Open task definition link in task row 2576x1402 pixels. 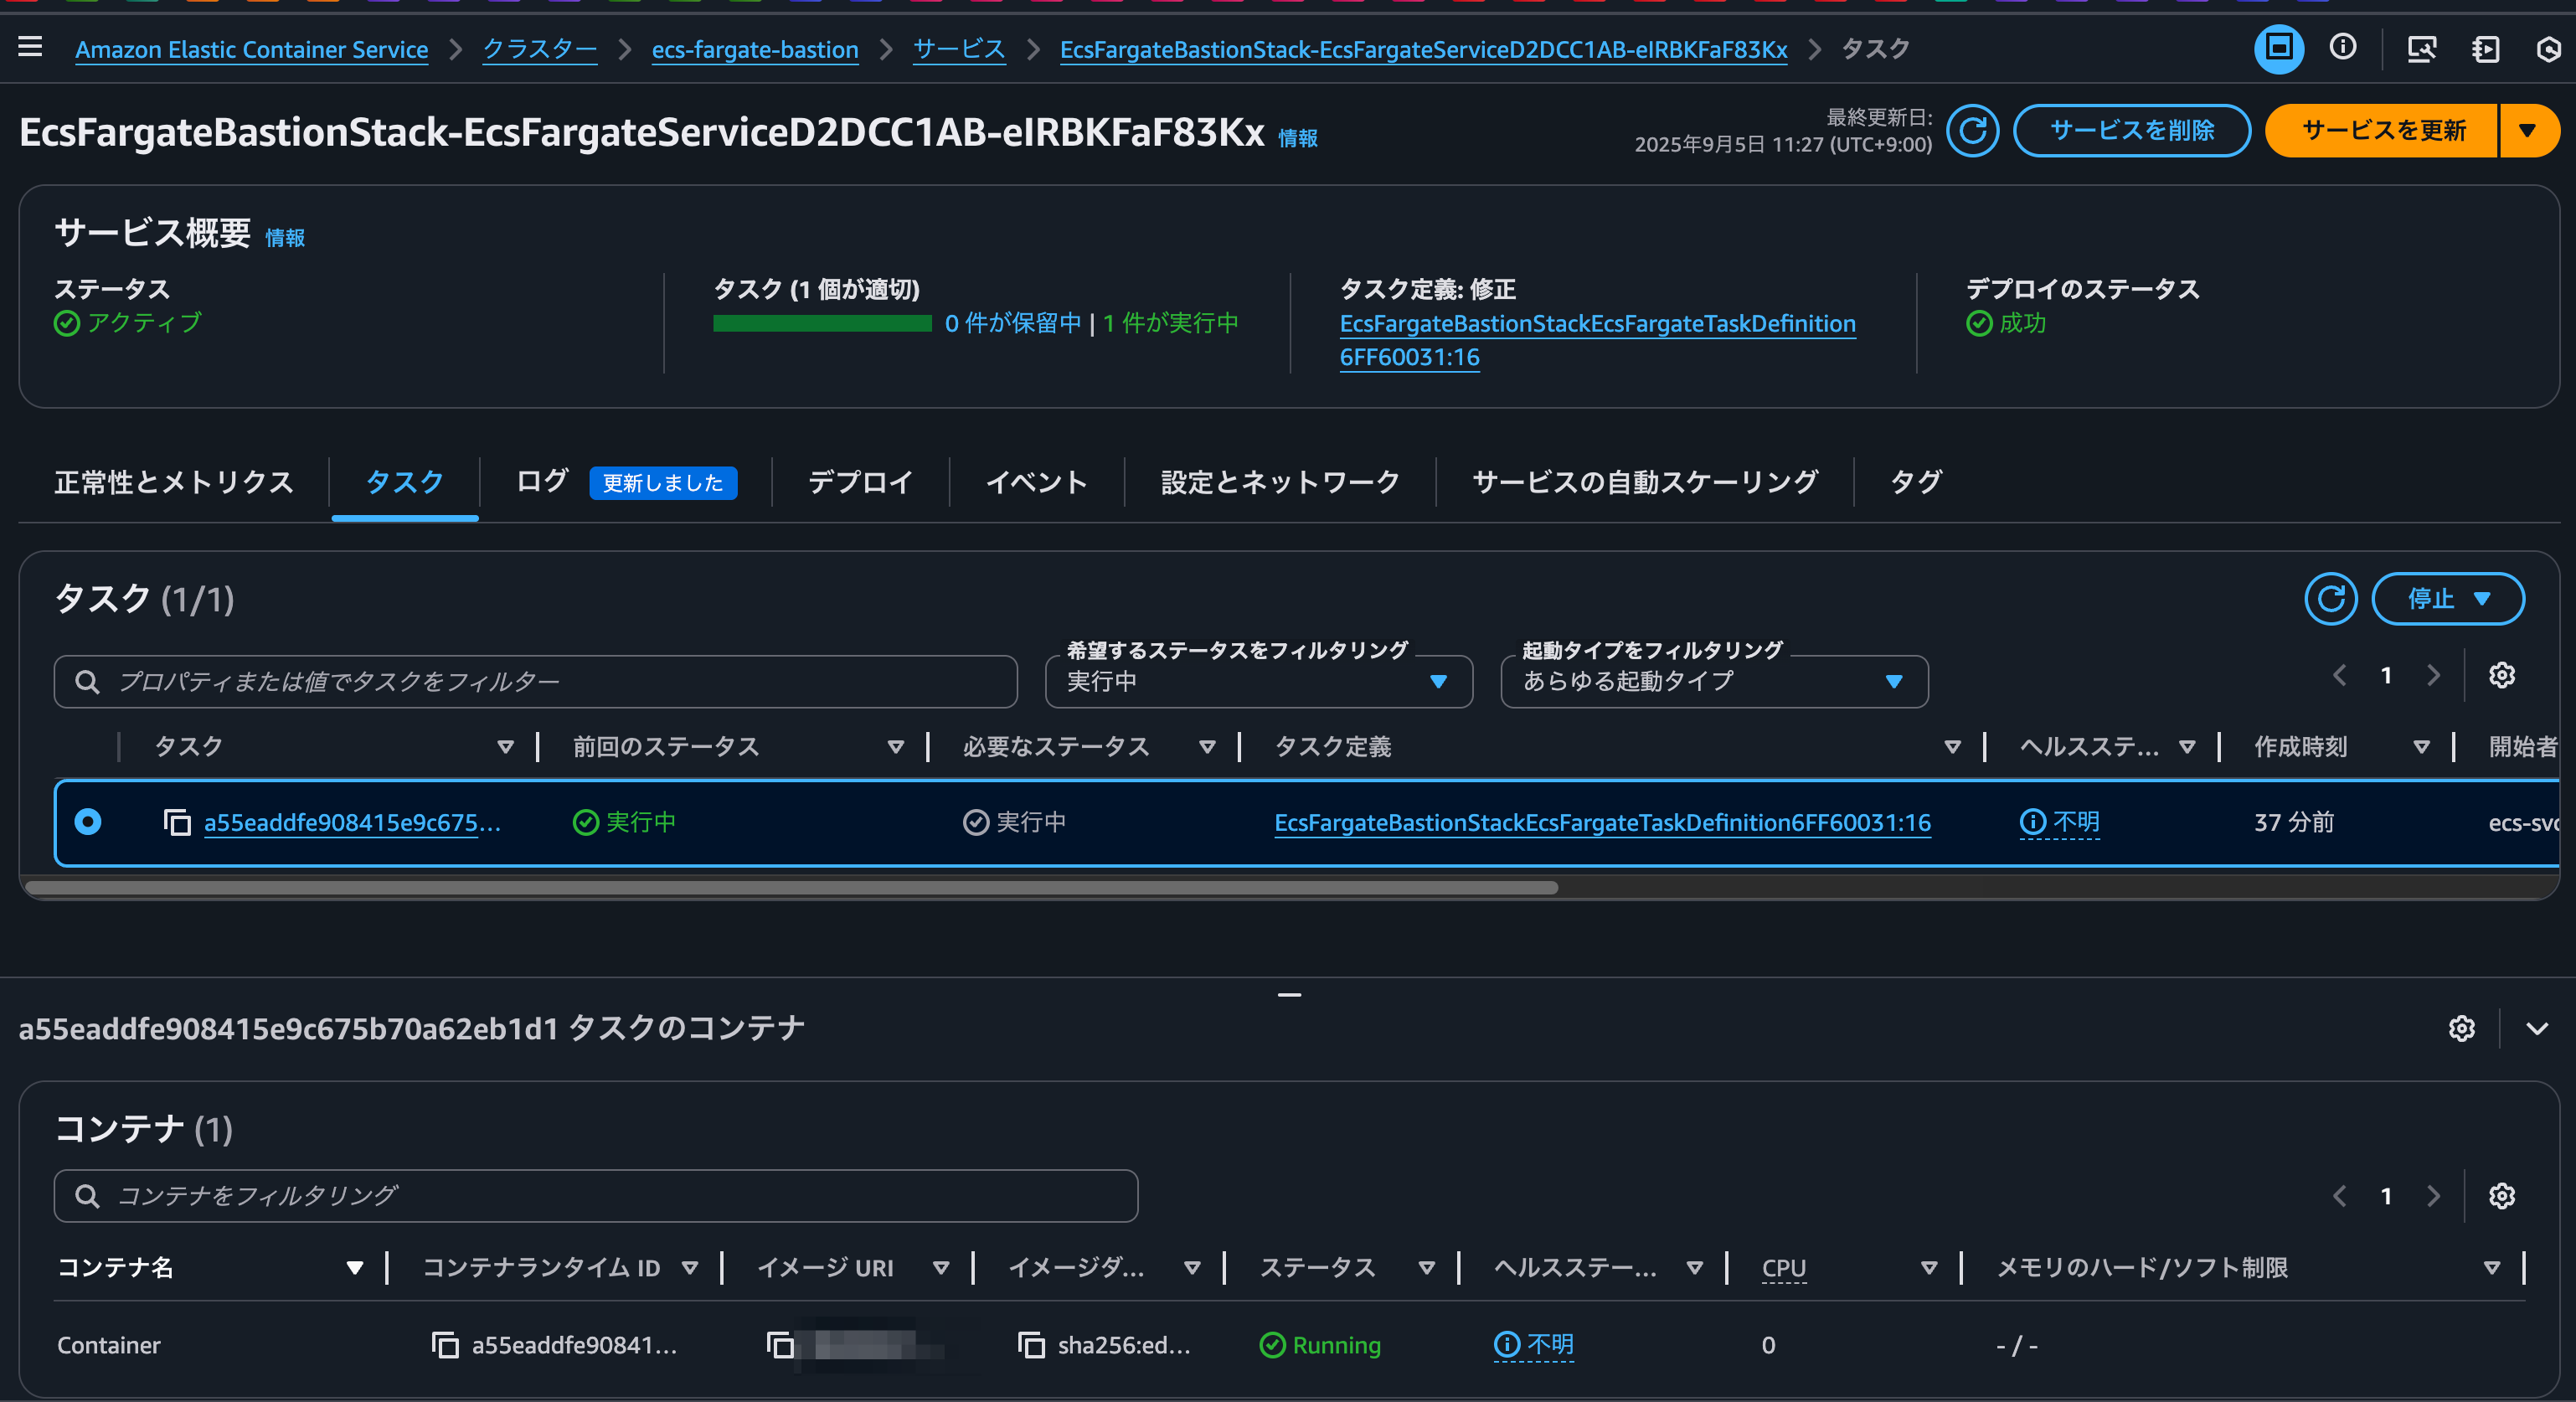click(1602, 822)
